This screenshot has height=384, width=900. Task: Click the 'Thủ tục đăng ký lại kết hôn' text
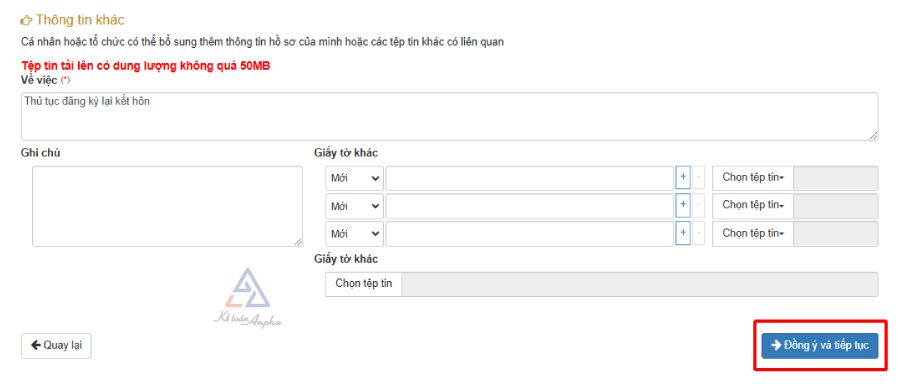(x=87, y=102)
